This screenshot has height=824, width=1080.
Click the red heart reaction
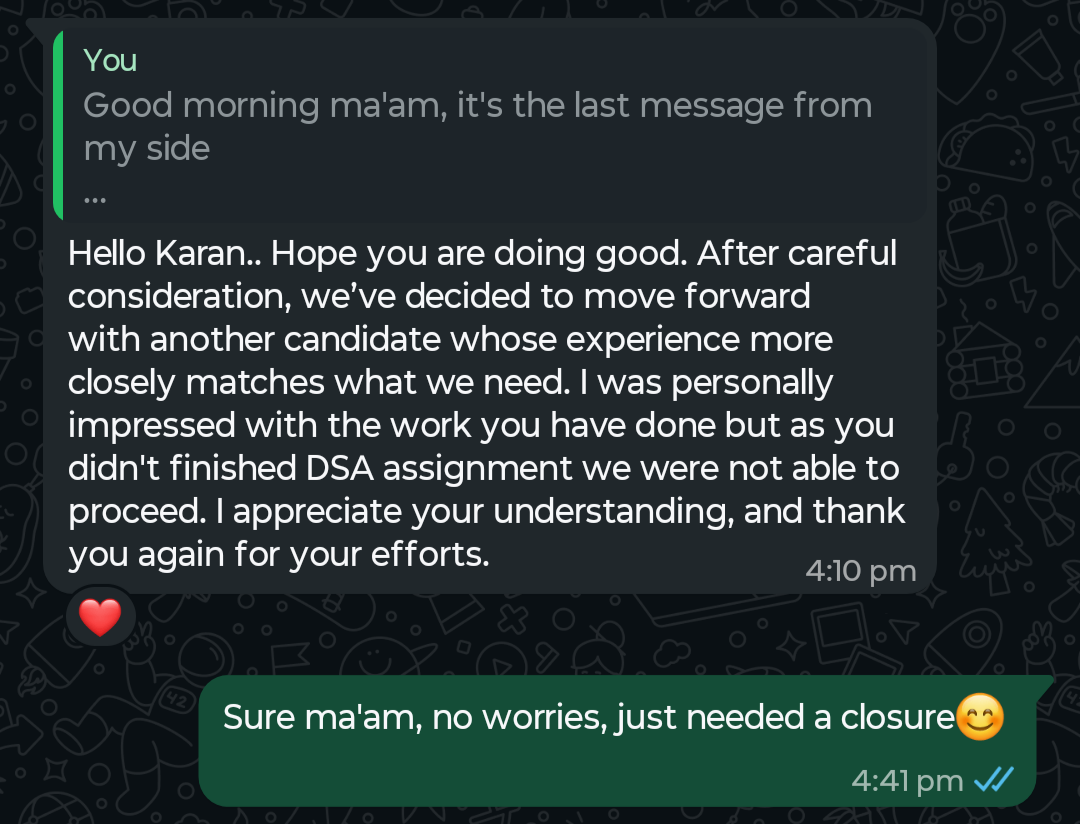point(100,618)
